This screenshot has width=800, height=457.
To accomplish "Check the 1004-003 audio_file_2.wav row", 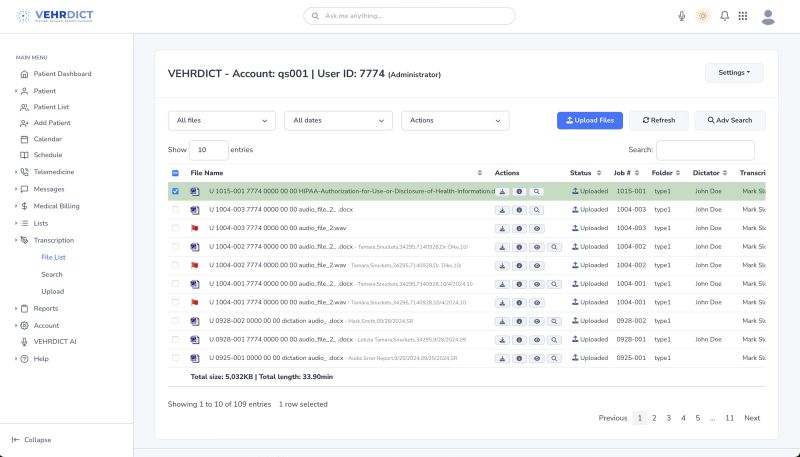I will pos(175,228).
